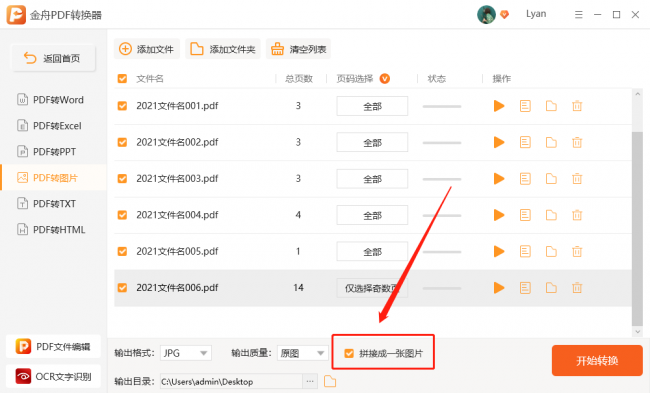Open page selection 全部 for 2021文件名001.pdf
Viewport: 650px width, 393px height.
(372, 107)
